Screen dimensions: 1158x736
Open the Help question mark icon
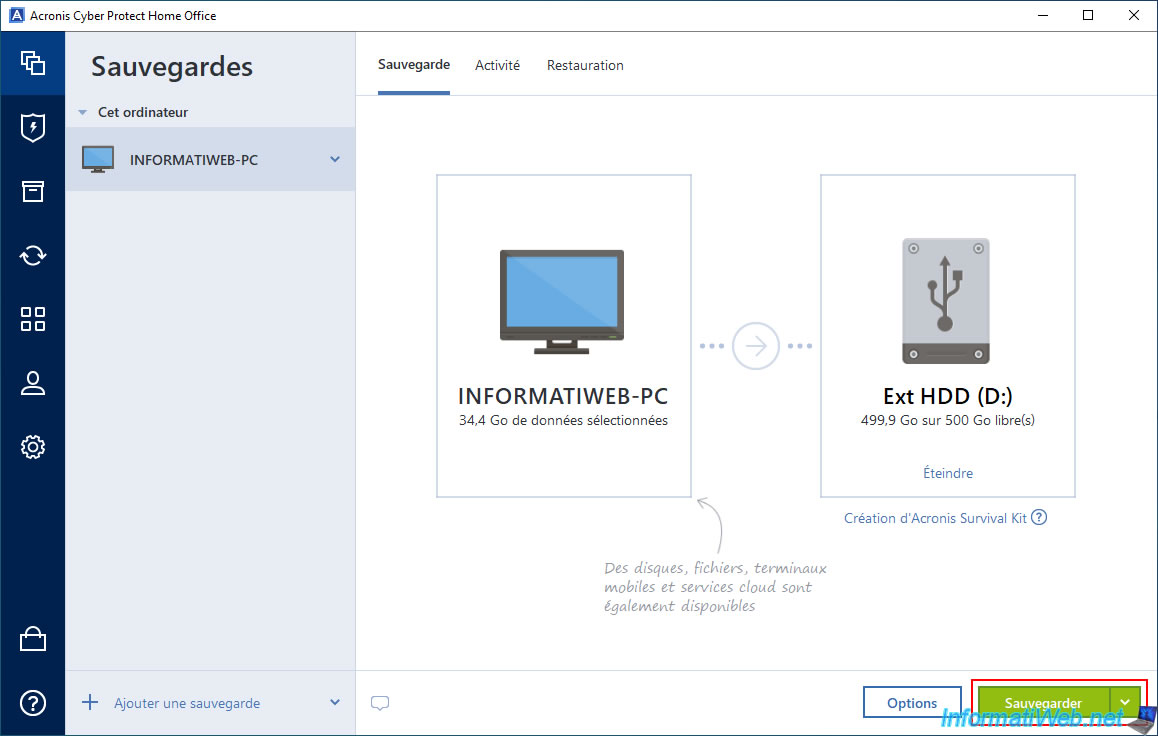point(32,703)
